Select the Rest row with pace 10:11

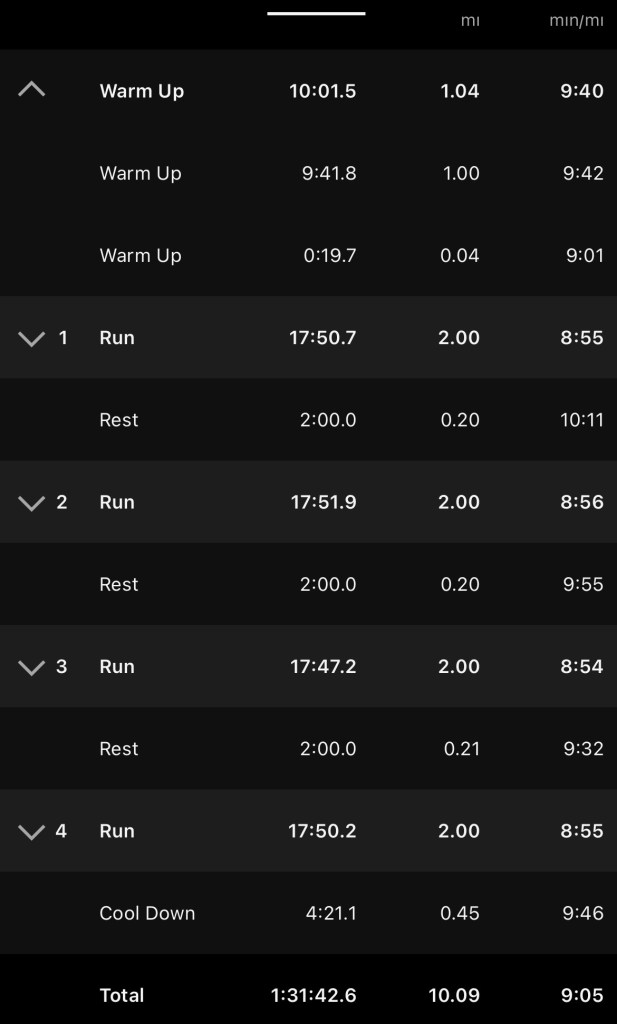[x=119, y=420]
